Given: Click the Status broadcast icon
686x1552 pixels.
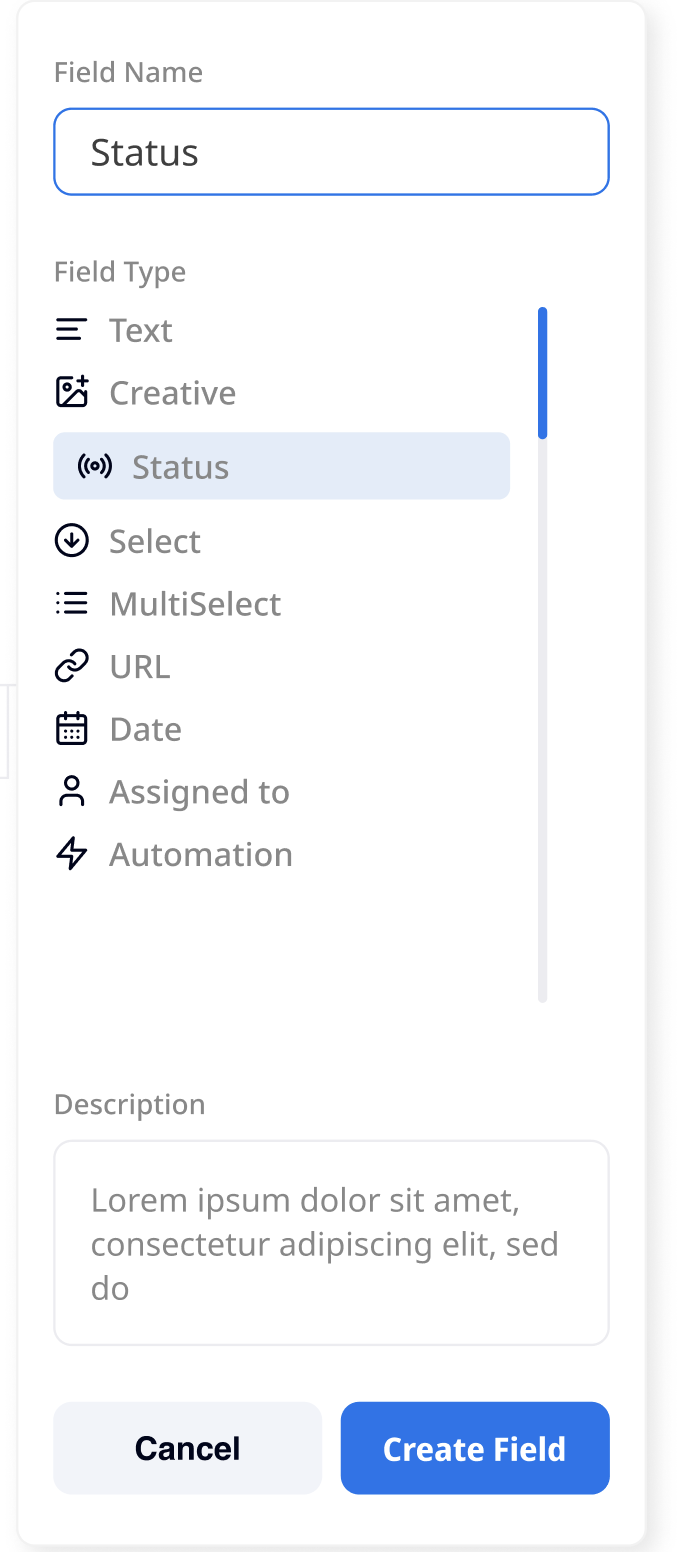Looking at the screenshot, I should click(95, 467).
